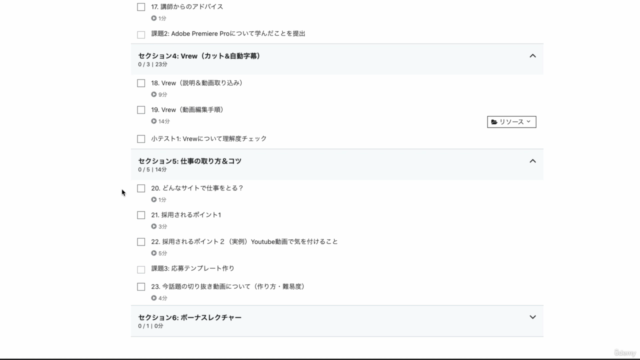
Task: Click the セクション4: Vrew header title
Action: click(199, 56)
